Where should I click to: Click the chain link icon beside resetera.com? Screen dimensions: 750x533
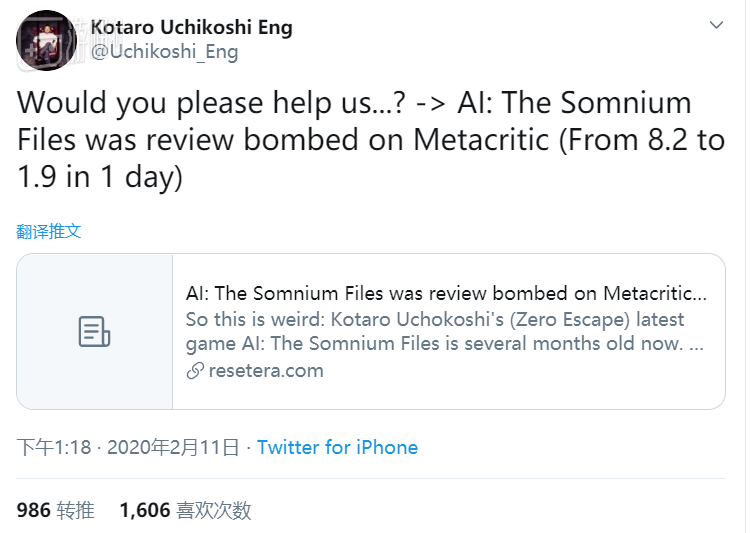[x=195, y=371]
